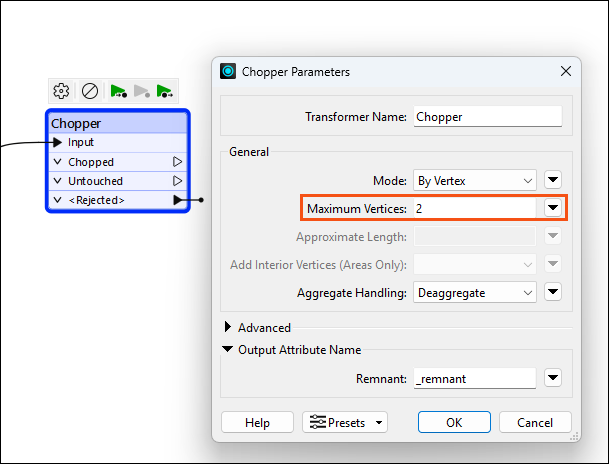Open the Mode dropdown set to By Vertex
The width and height of the screenshot is (609, 464).
tap(475, 181)
